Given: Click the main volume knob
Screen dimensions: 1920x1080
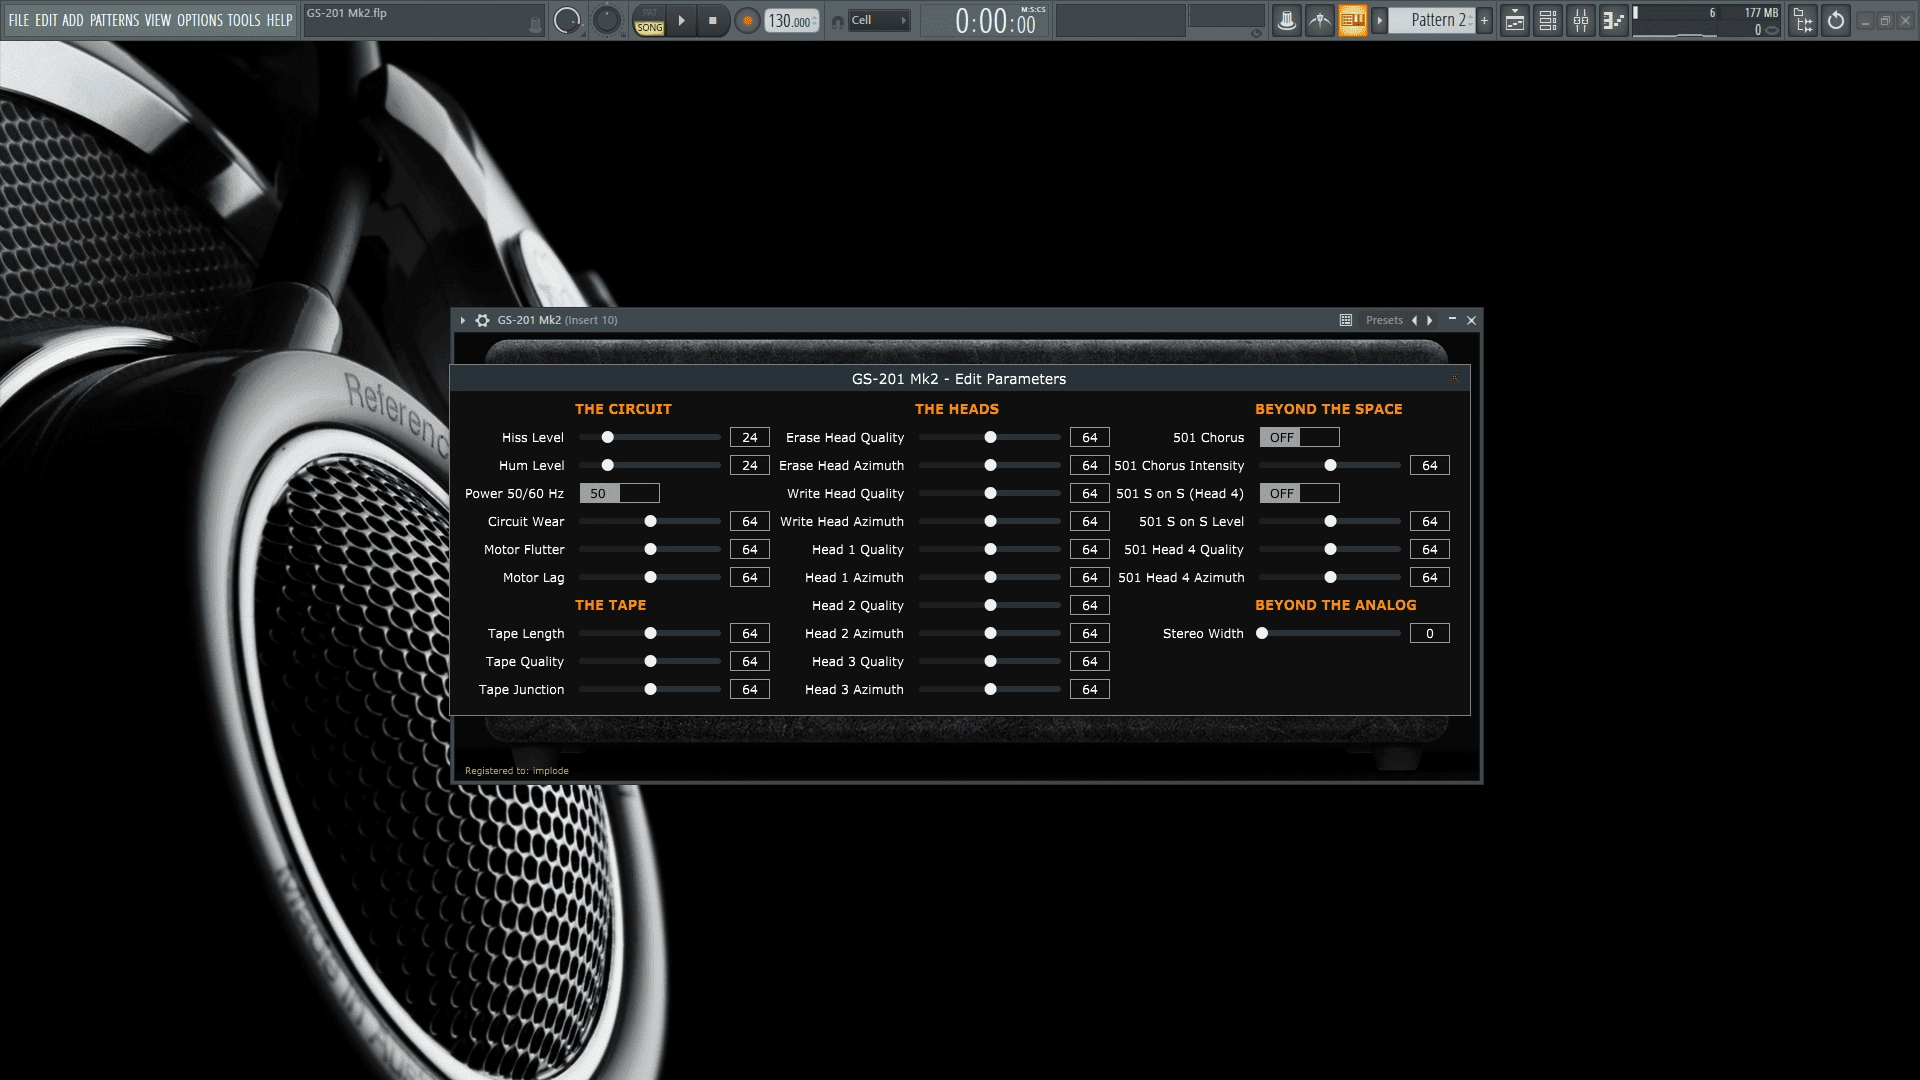Looking at the screenshot, I should (567, 20).
